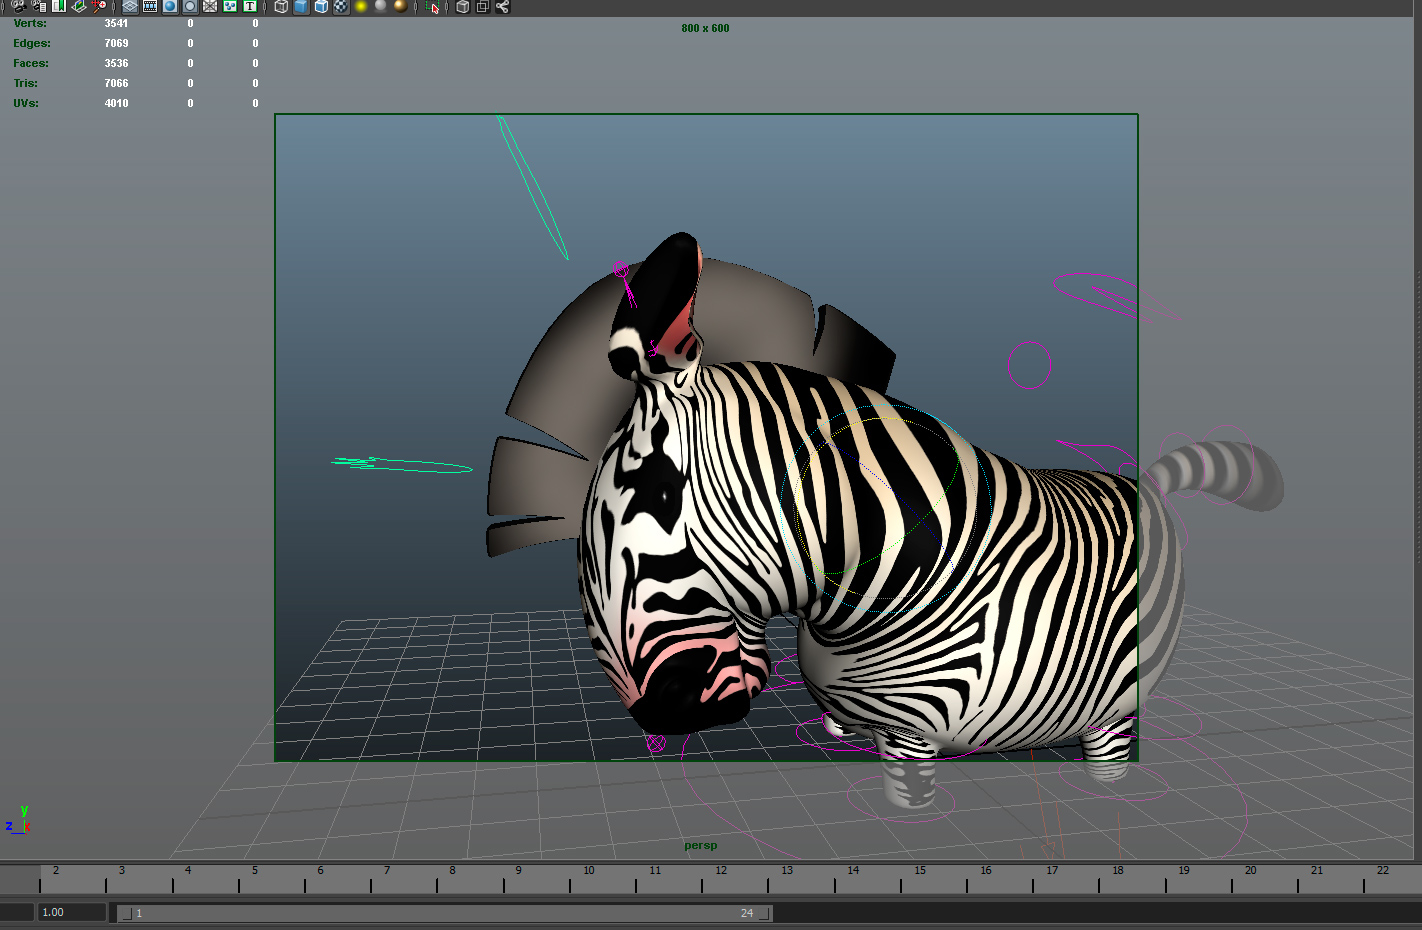1422x930 pixels.
Task: Click the range slider end frame 24
Action: click(x=746, y=912)
